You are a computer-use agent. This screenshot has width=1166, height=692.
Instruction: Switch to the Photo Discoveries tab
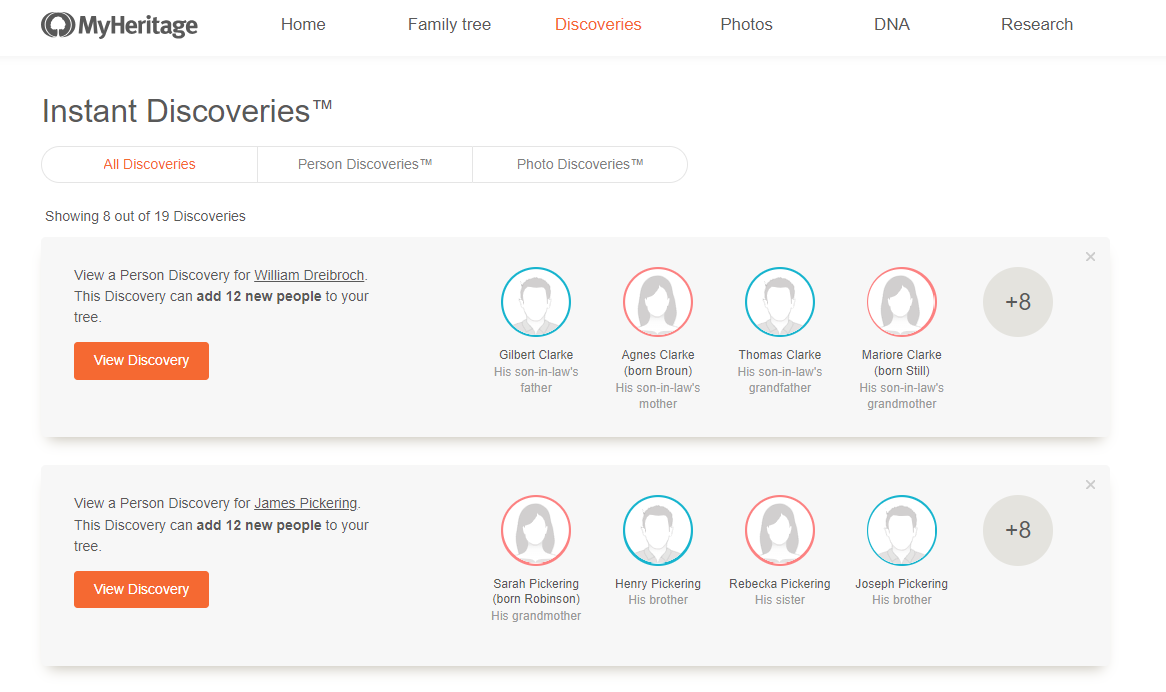point(579,164)
